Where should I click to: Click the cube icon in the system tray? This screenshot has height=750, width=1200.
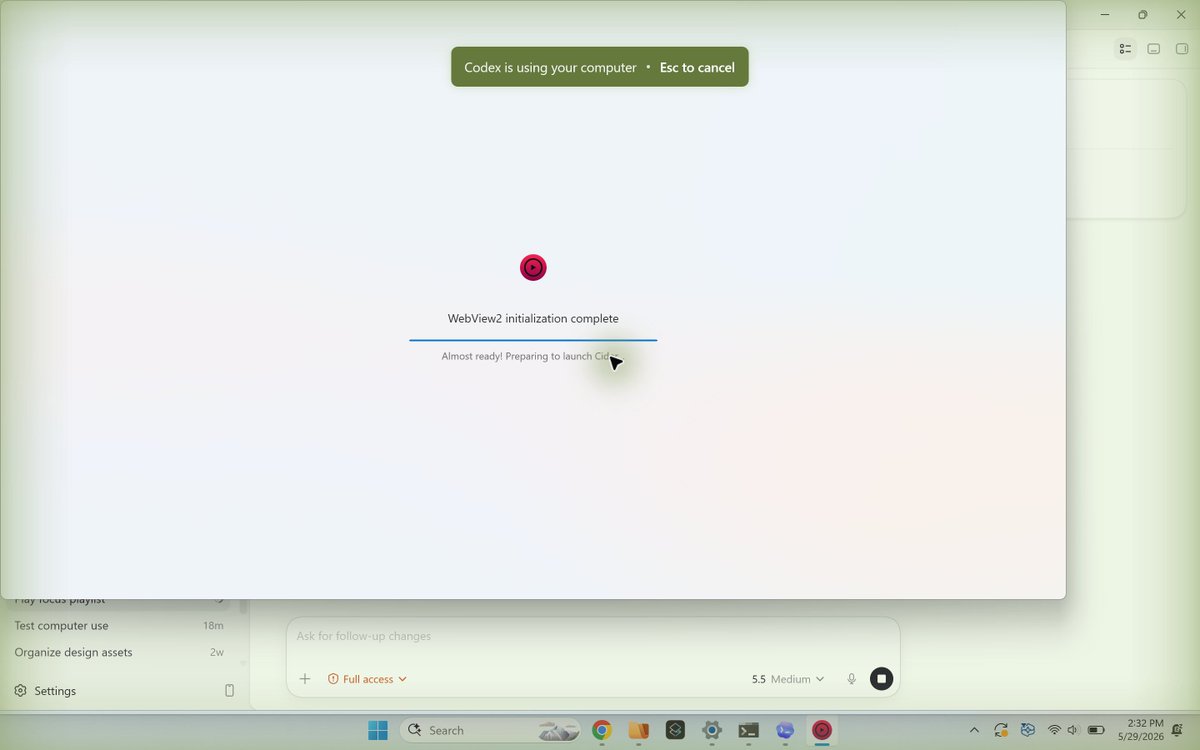(x=1027, y=730)
